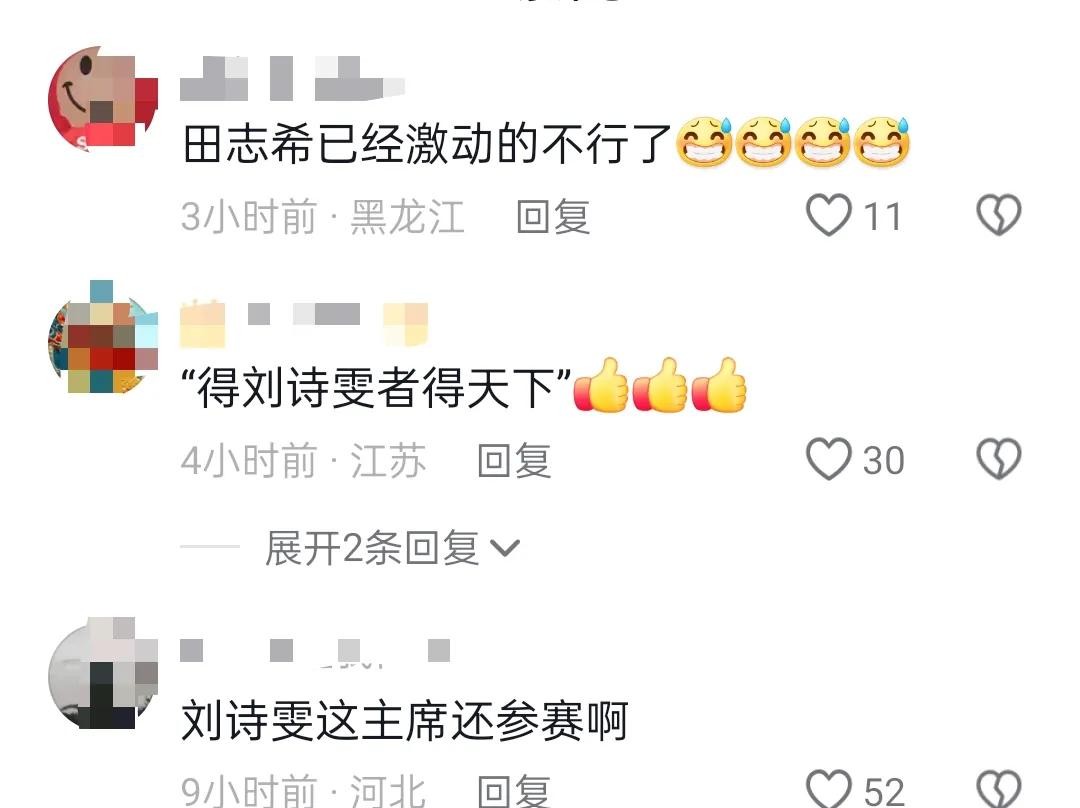
Task: Dislike the comment from 黑龙江
Action: click(999, 214)
